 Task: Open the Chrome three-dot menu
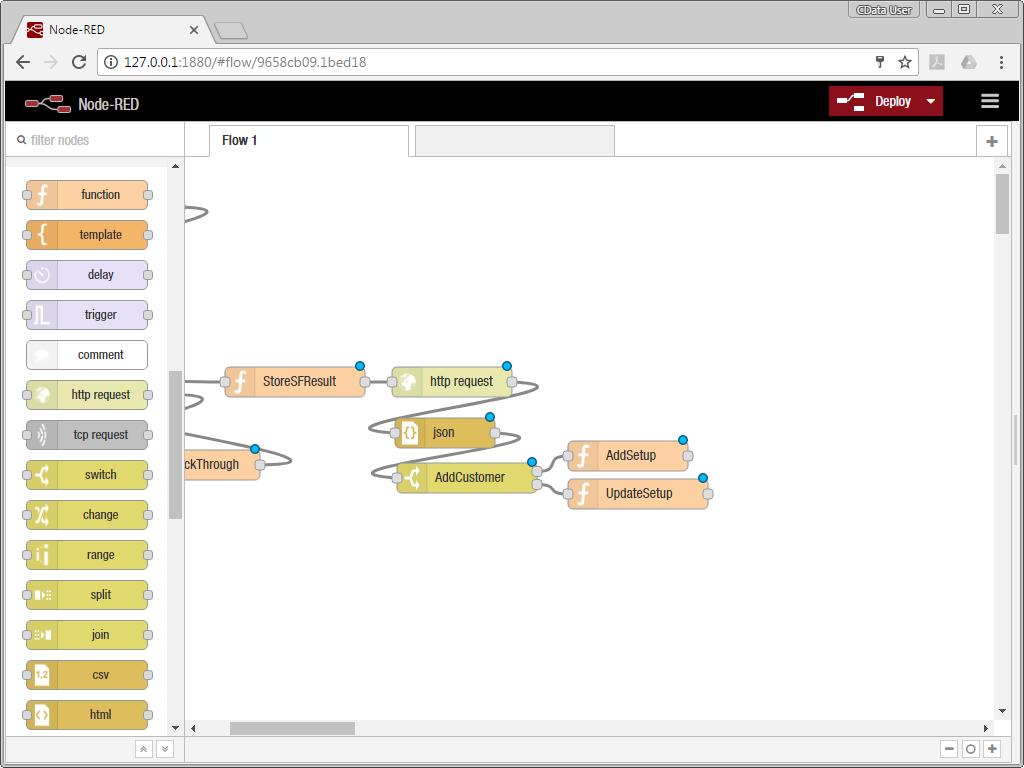tap(1001, 62)
